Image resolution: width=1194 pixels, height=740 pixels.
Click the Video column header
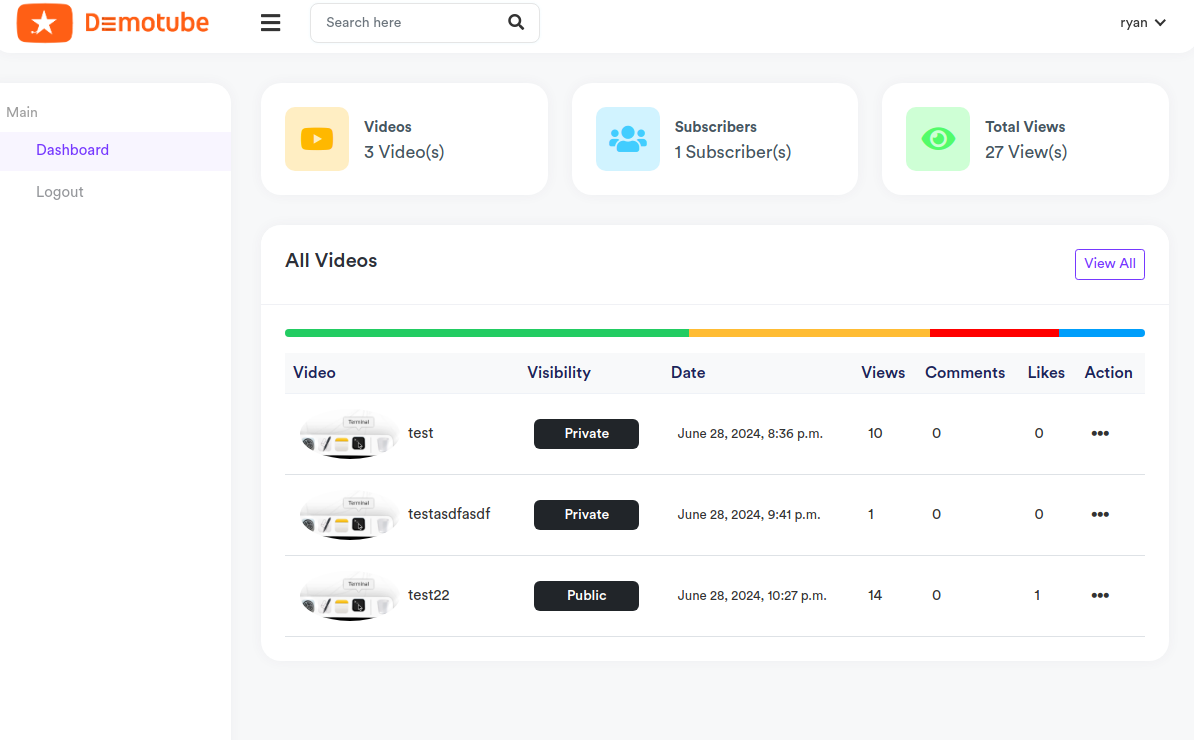(314, 373)
